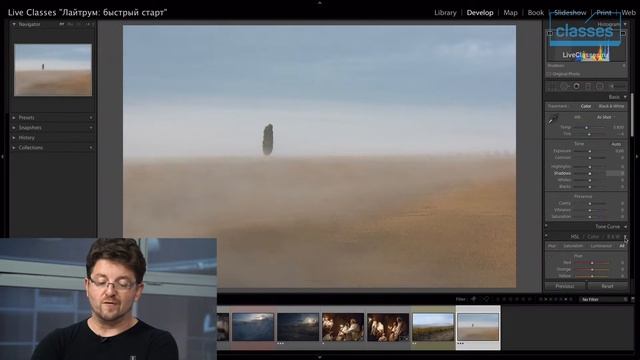The image size is (640, 360).
Task: Click the HSL panel header label
Action: click(x=575, y=237)
